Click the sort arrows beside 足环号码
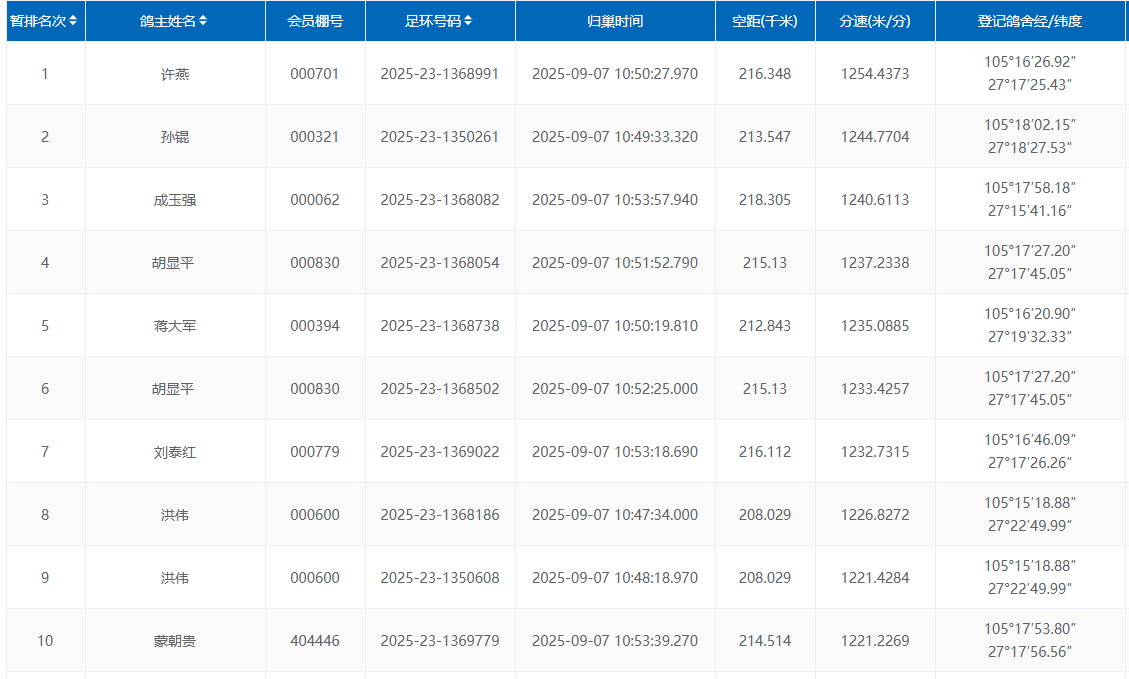This screenshot has width=1129, height=679. [468, 21]
